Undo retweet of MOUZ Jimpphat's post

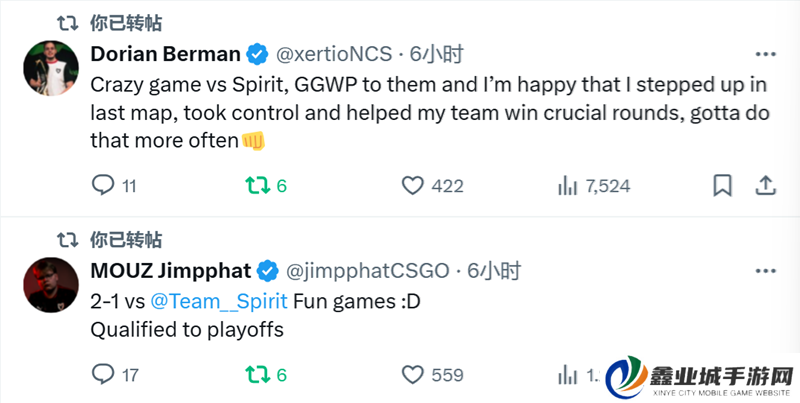coord(257,375)
